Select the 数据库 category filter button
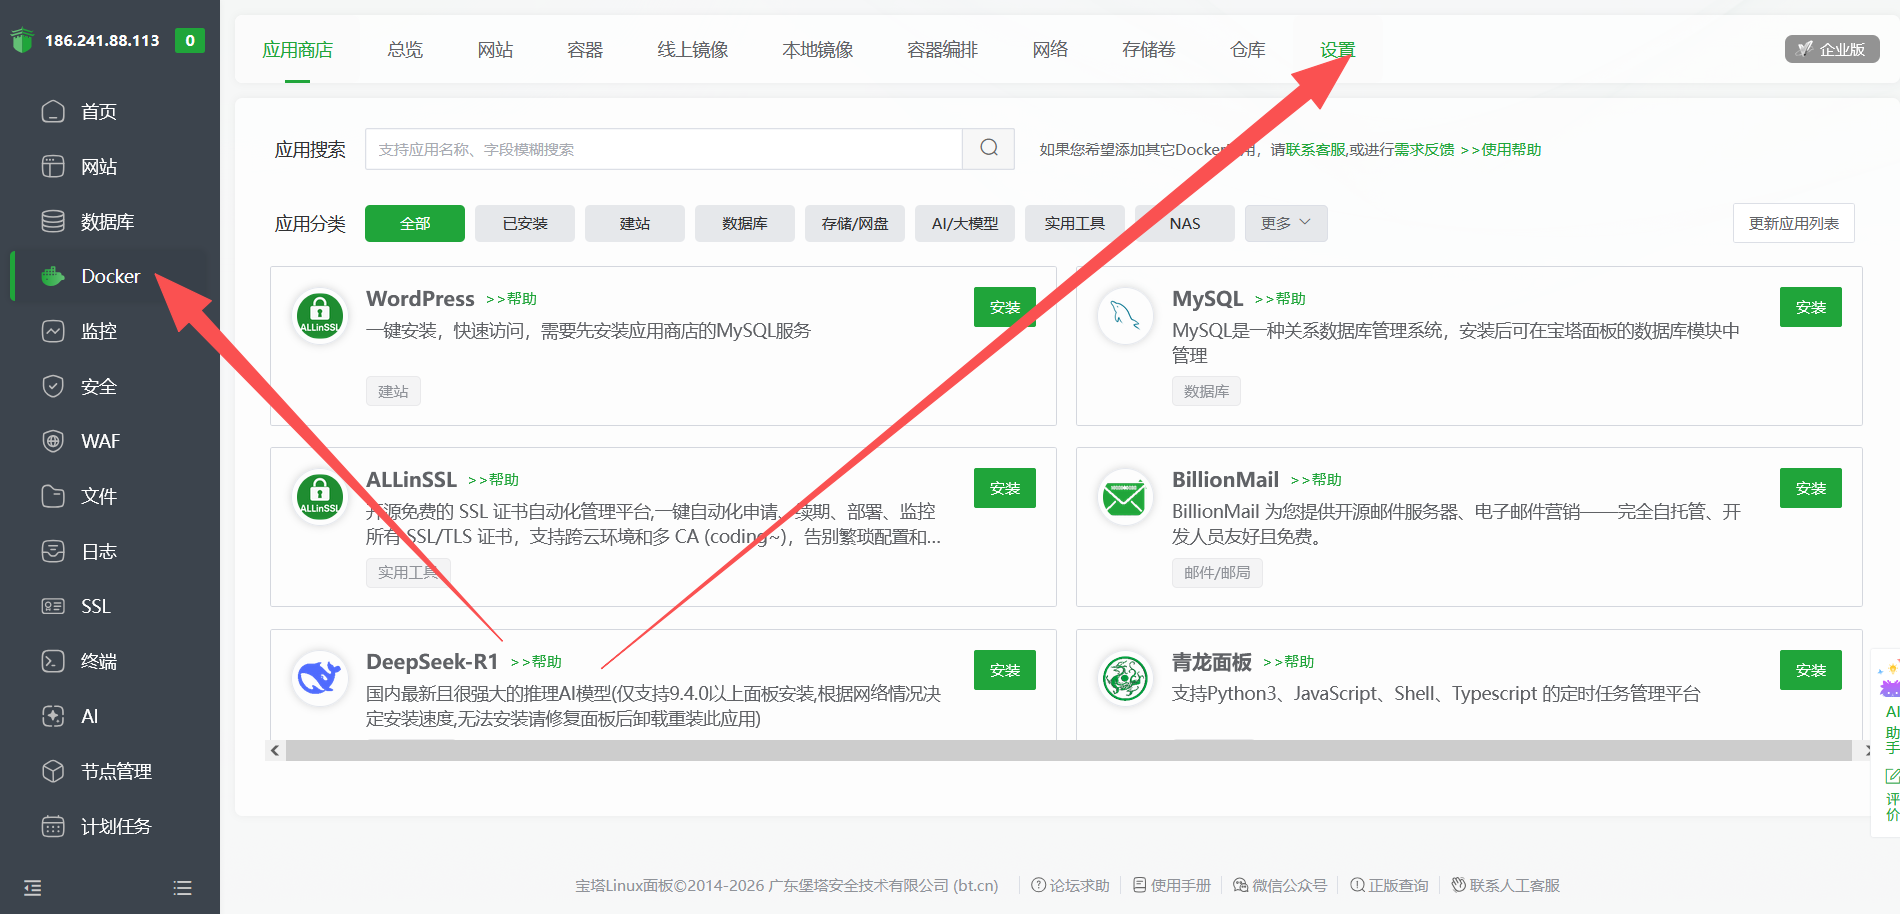Image resolution: width=1900 pixels, height=914 pixels. pyautogui.click(x=745, y=223)
